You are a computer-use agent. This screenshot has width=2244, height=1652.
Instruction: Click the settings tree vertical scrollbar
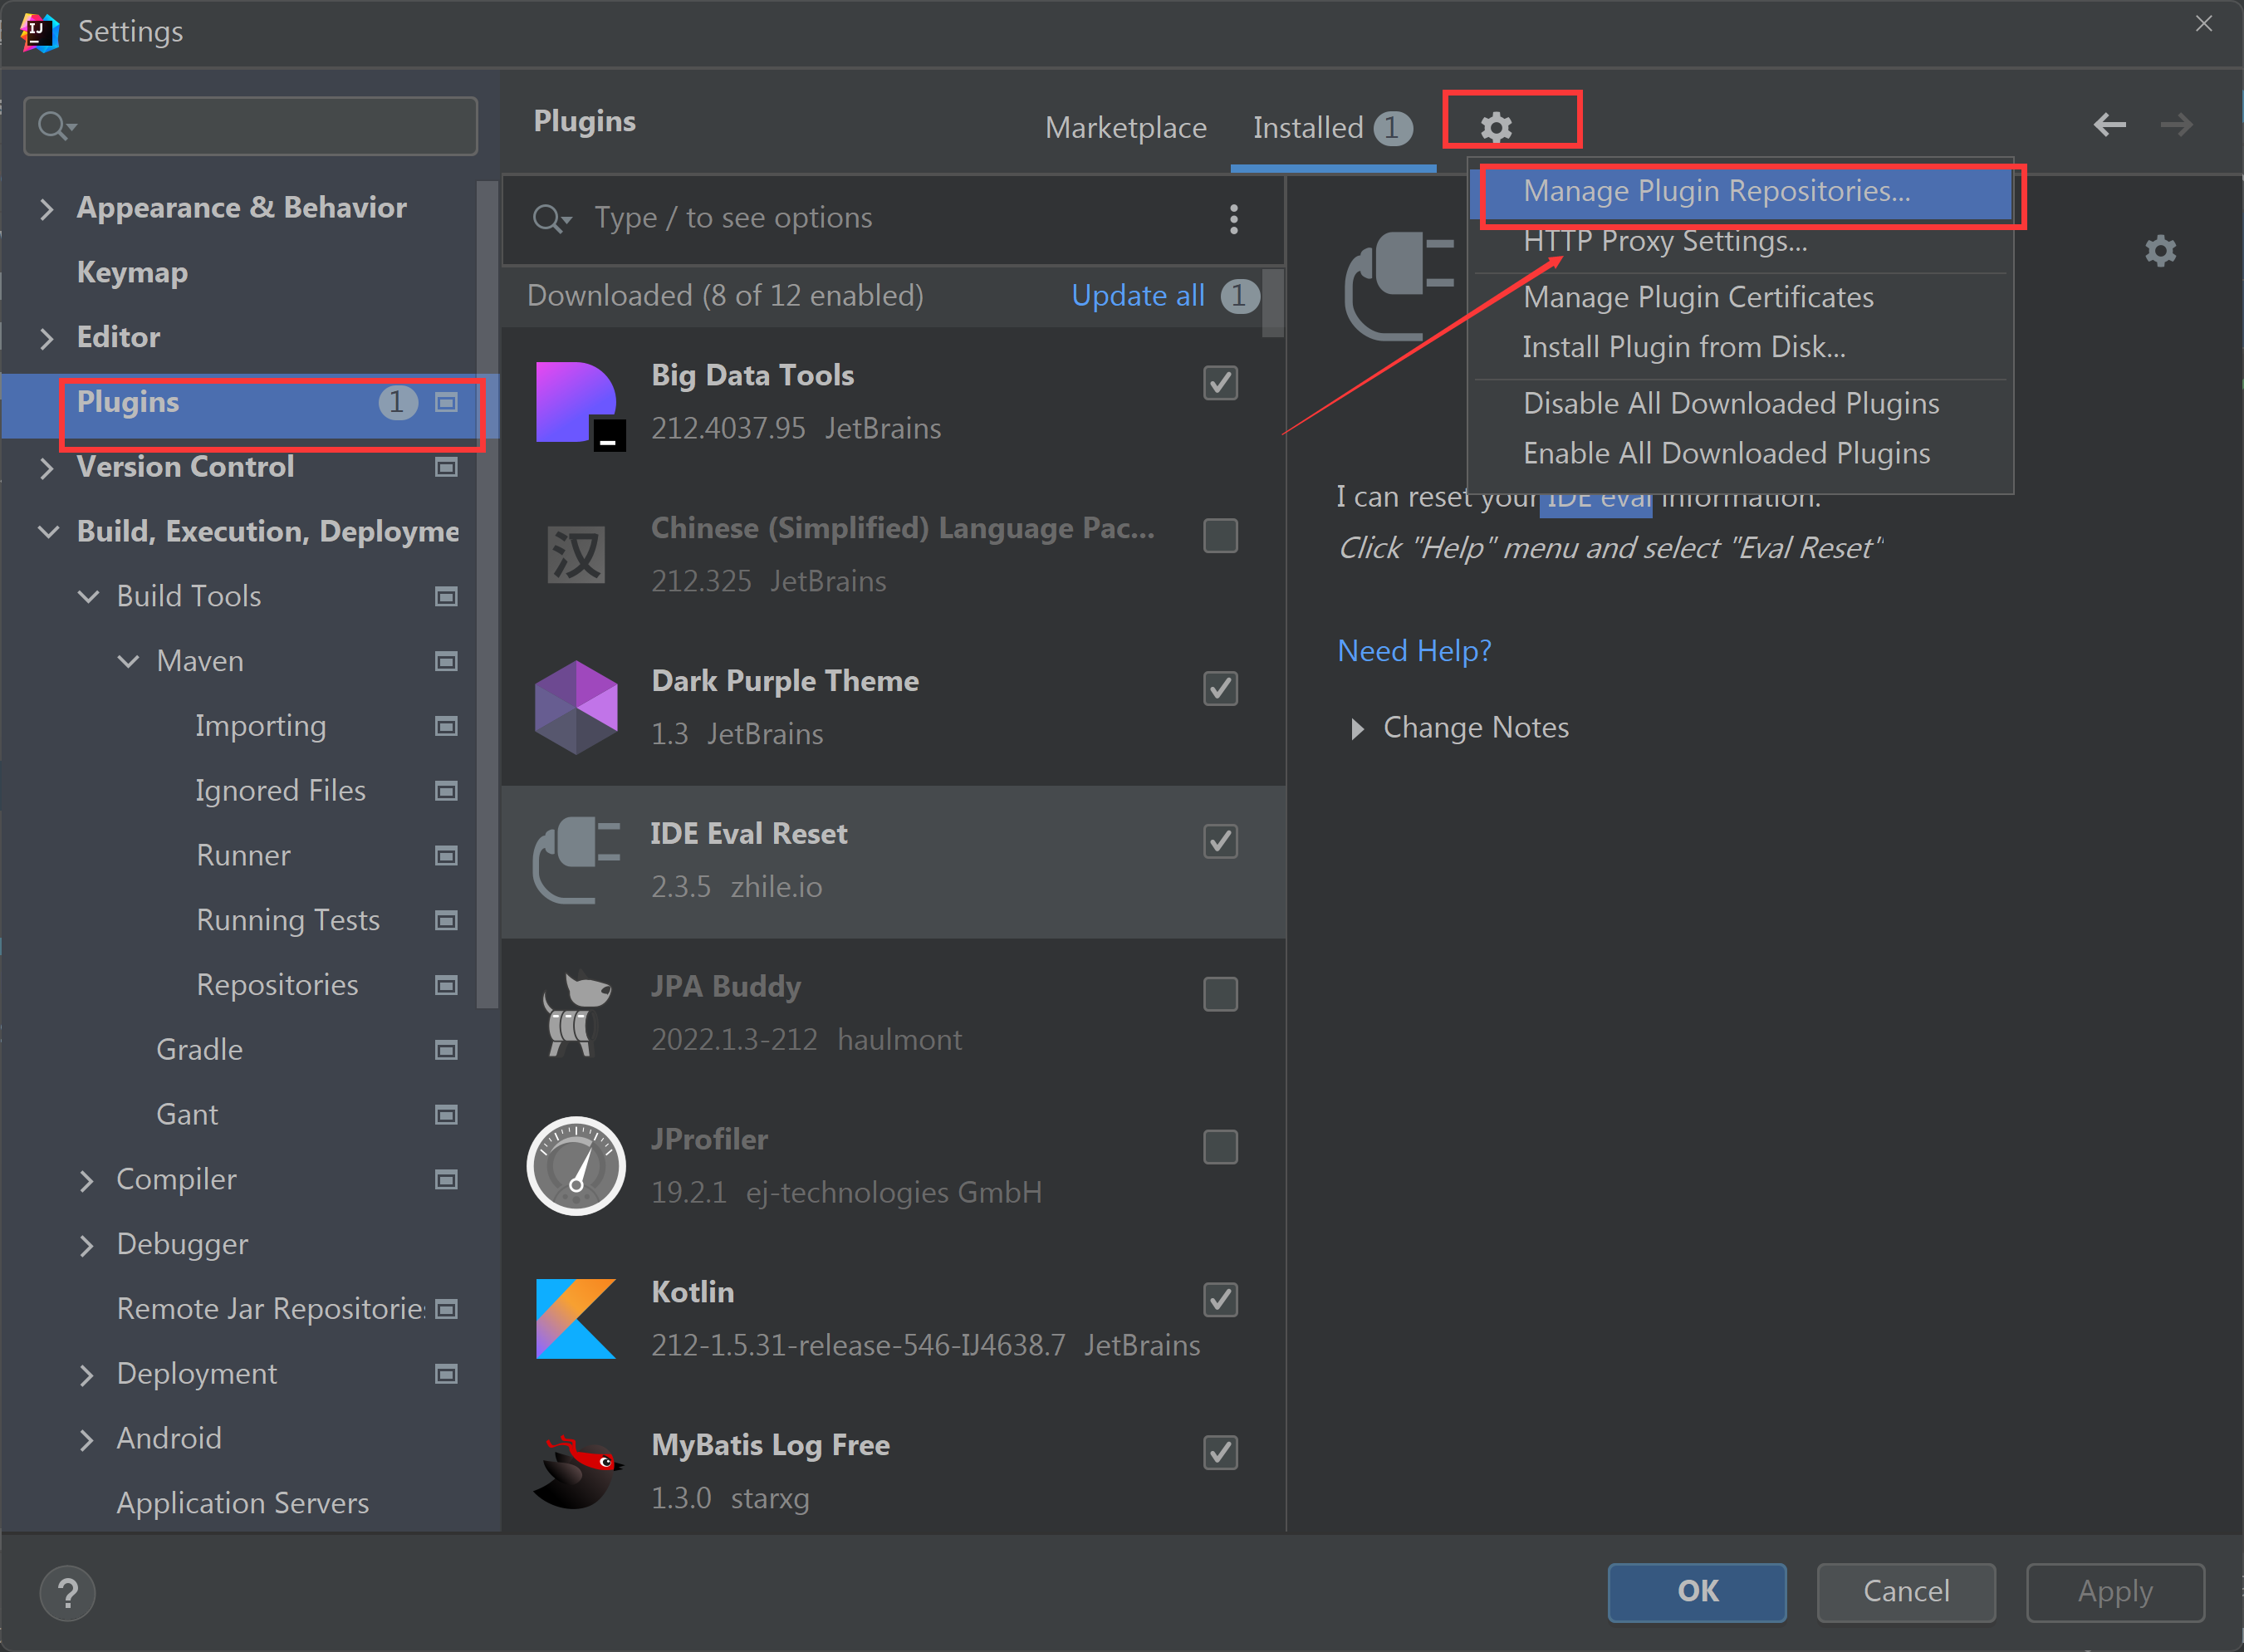click(487, 595)
